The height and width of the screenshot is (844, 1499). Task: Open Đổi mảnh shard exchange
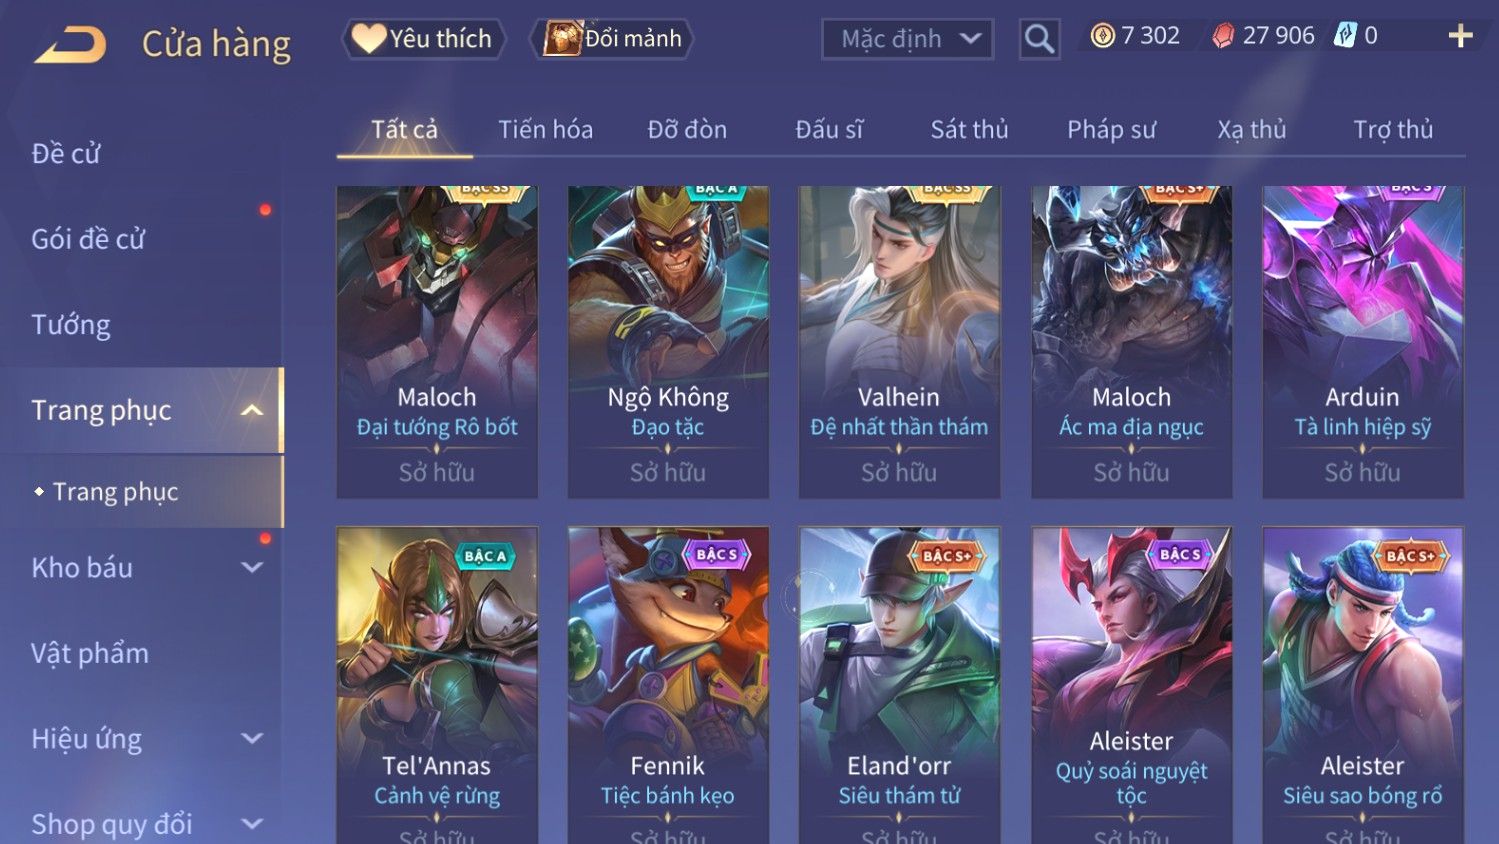point(611,39)
